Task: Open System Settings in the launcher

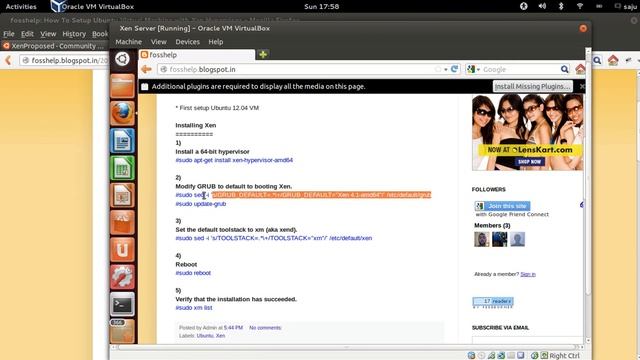Action: (x=122, y=277)
